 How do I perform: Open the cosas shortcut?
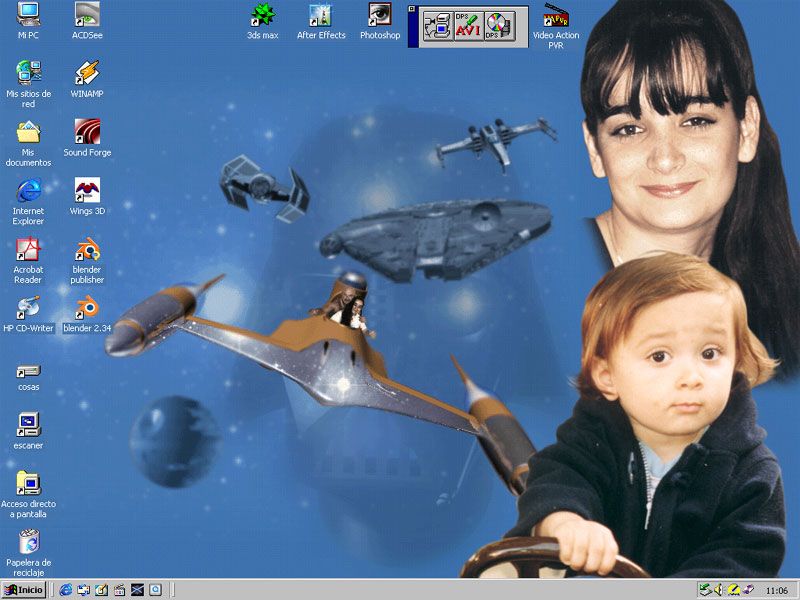coord(29,377)
